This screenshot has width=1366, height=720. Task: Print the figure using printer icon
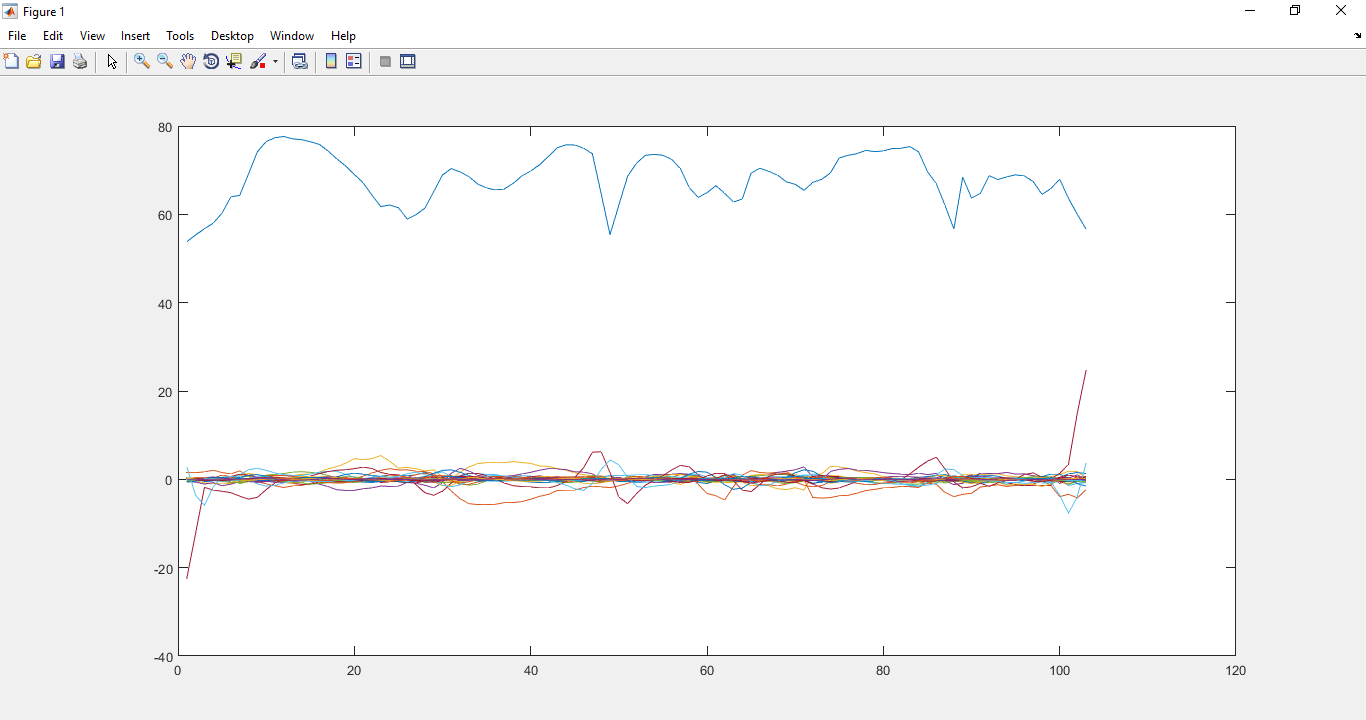tap(80, 61)
